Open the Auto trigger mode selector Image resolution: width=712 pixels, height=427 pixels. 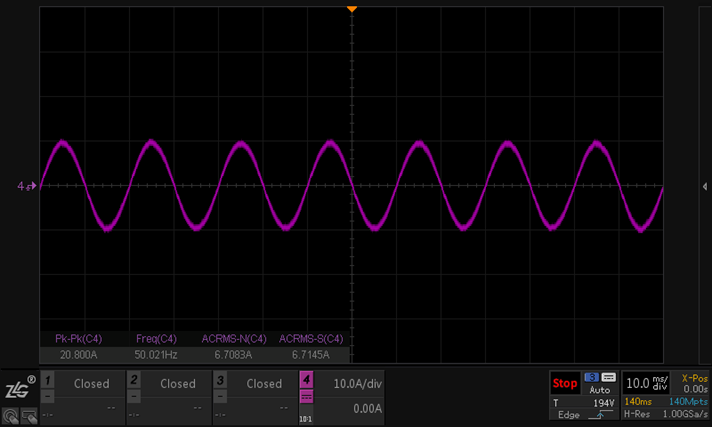point(599,389)
